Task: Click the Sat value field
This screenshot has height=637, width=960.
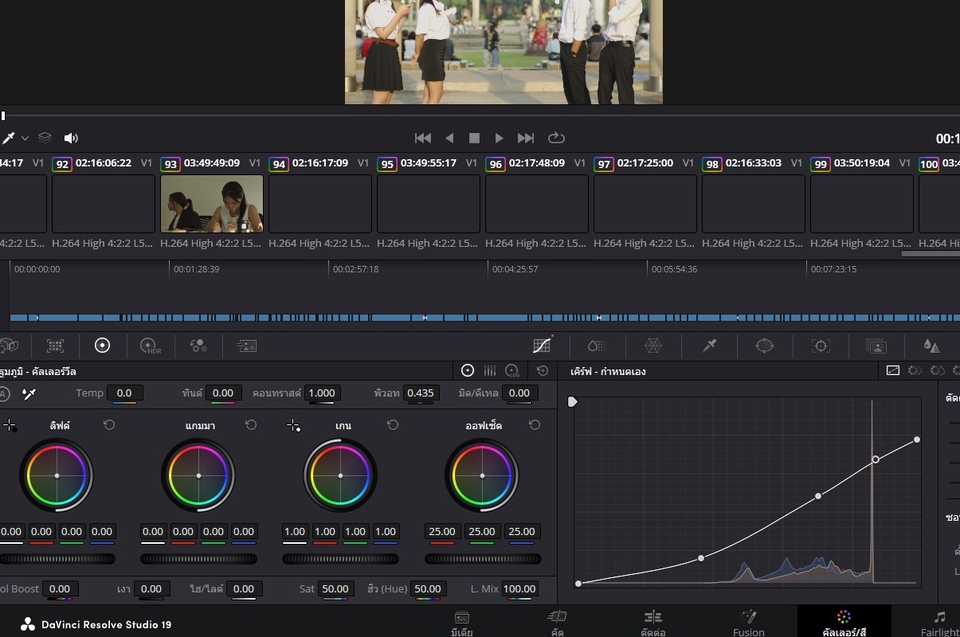Action: pyautogui.click(x=335, y=589)
